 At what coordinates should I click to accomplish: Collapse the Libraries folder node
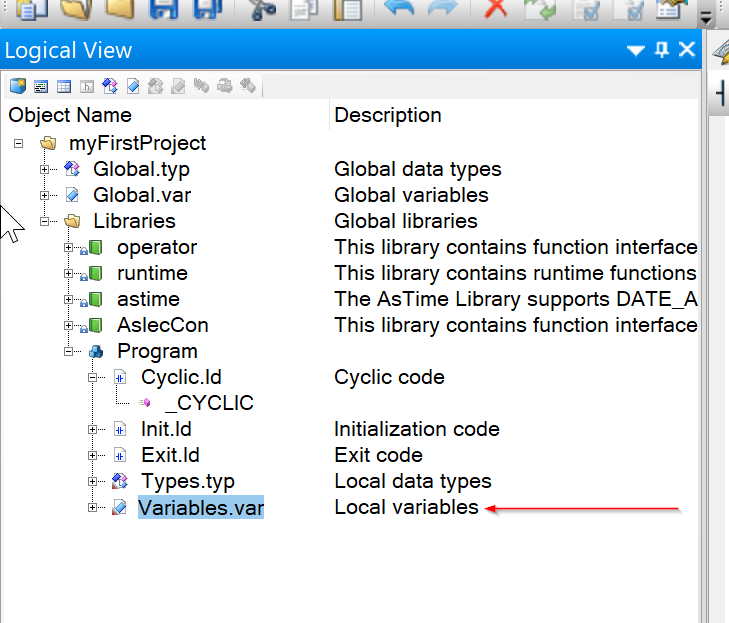[44, 221]
